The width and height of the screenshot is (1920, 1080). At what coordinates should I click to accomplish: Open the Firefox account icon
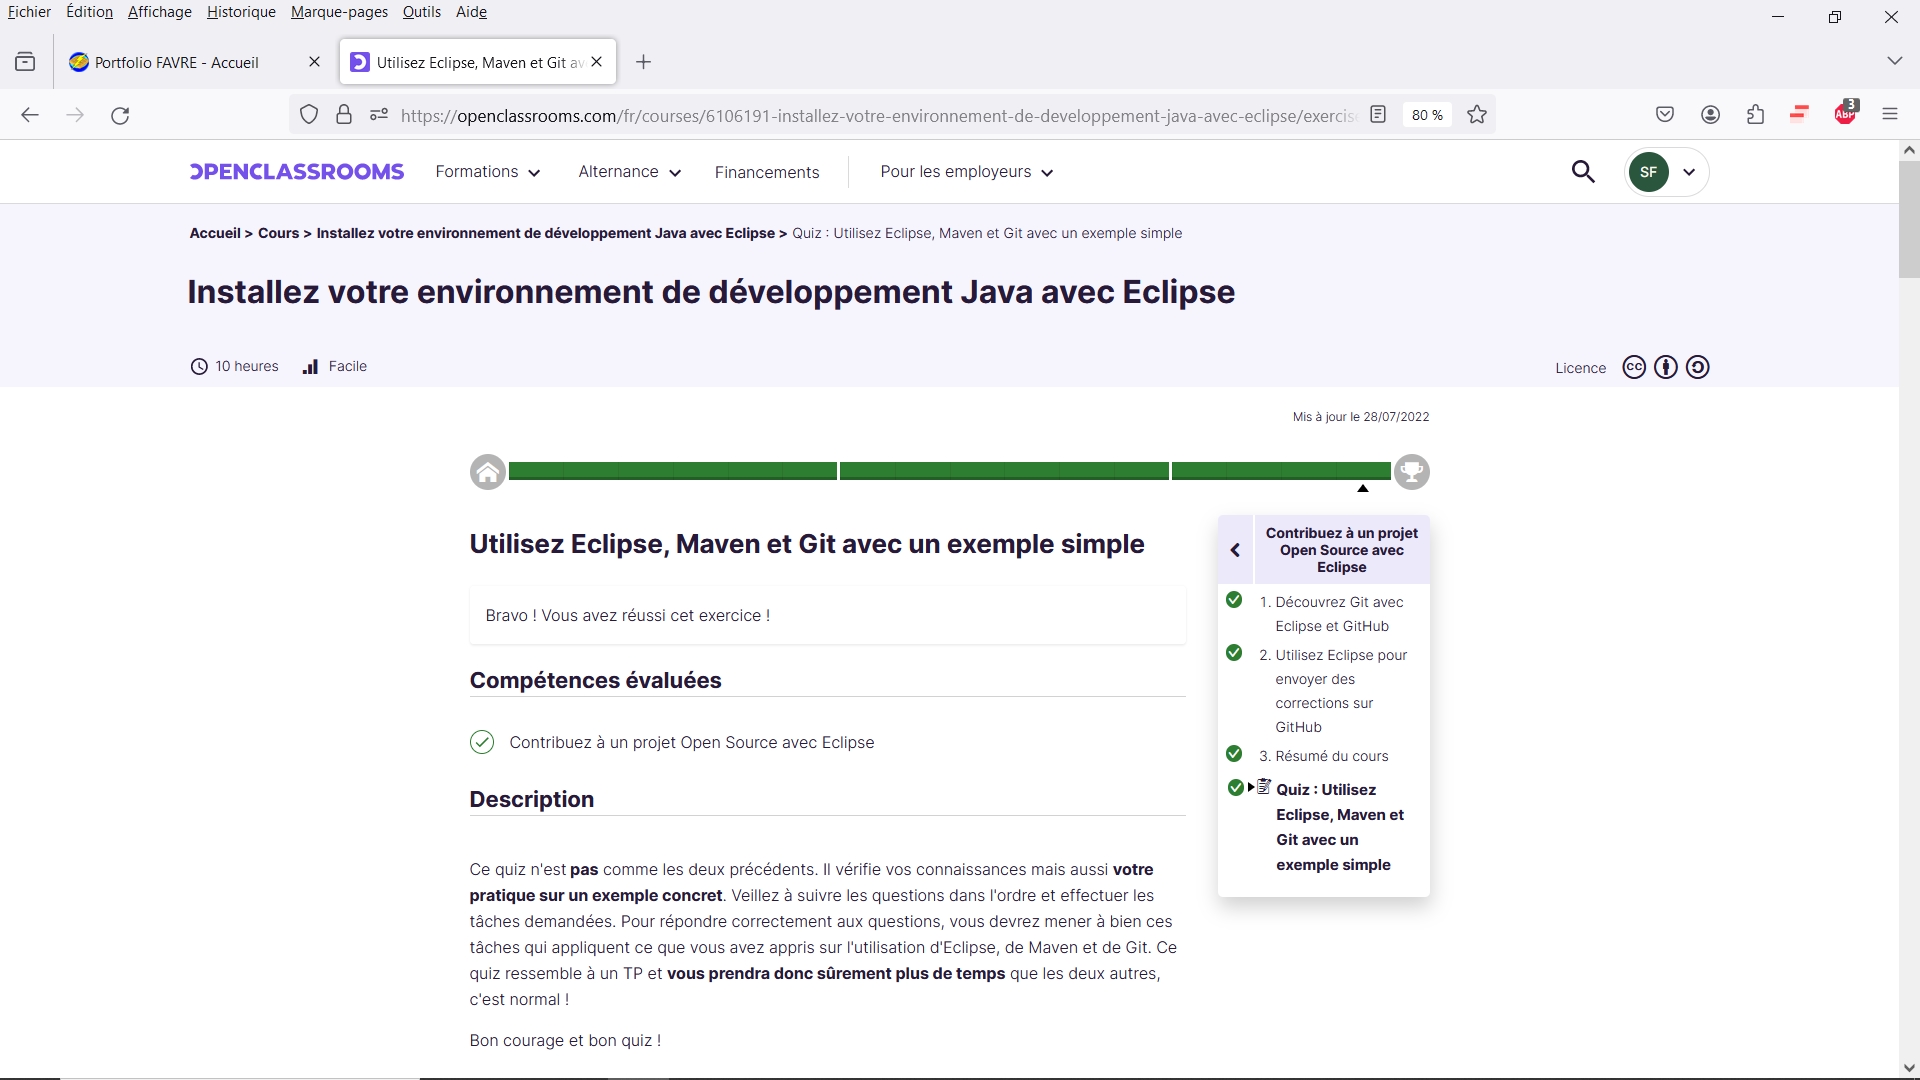1711,115
